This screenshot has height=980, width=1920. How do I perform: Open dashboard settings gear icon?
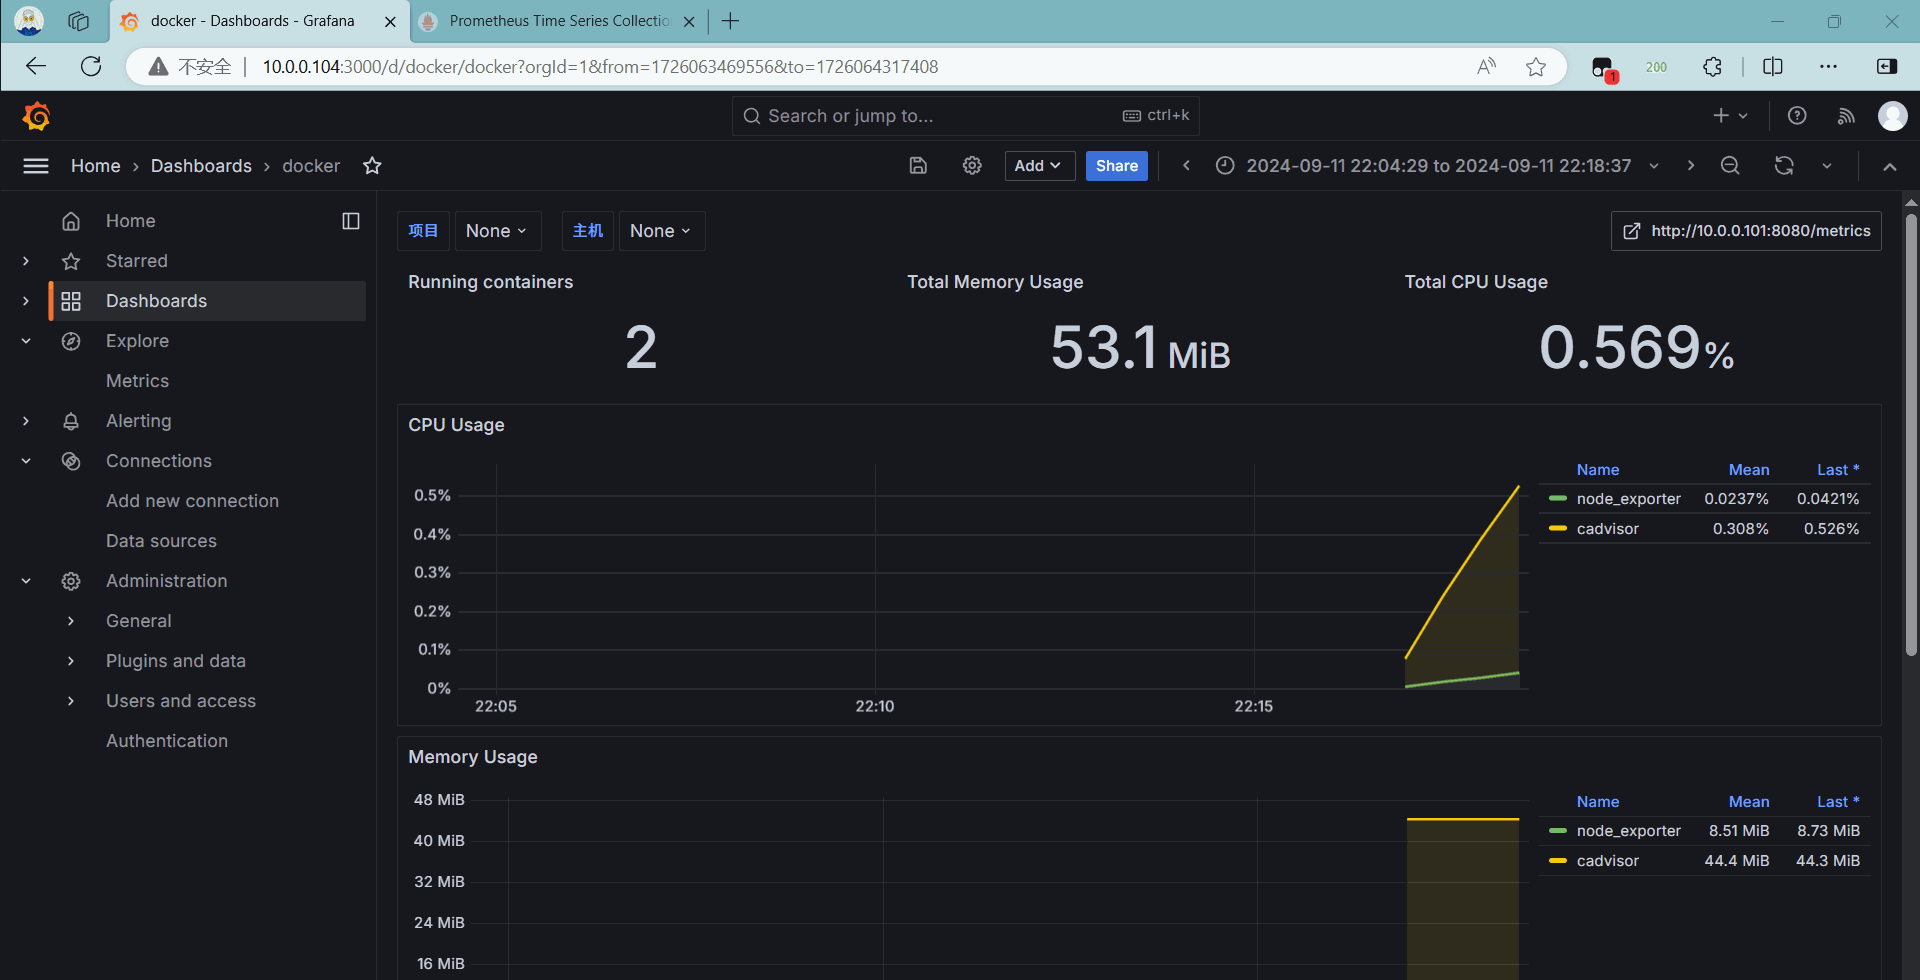(x=972, y=166)
